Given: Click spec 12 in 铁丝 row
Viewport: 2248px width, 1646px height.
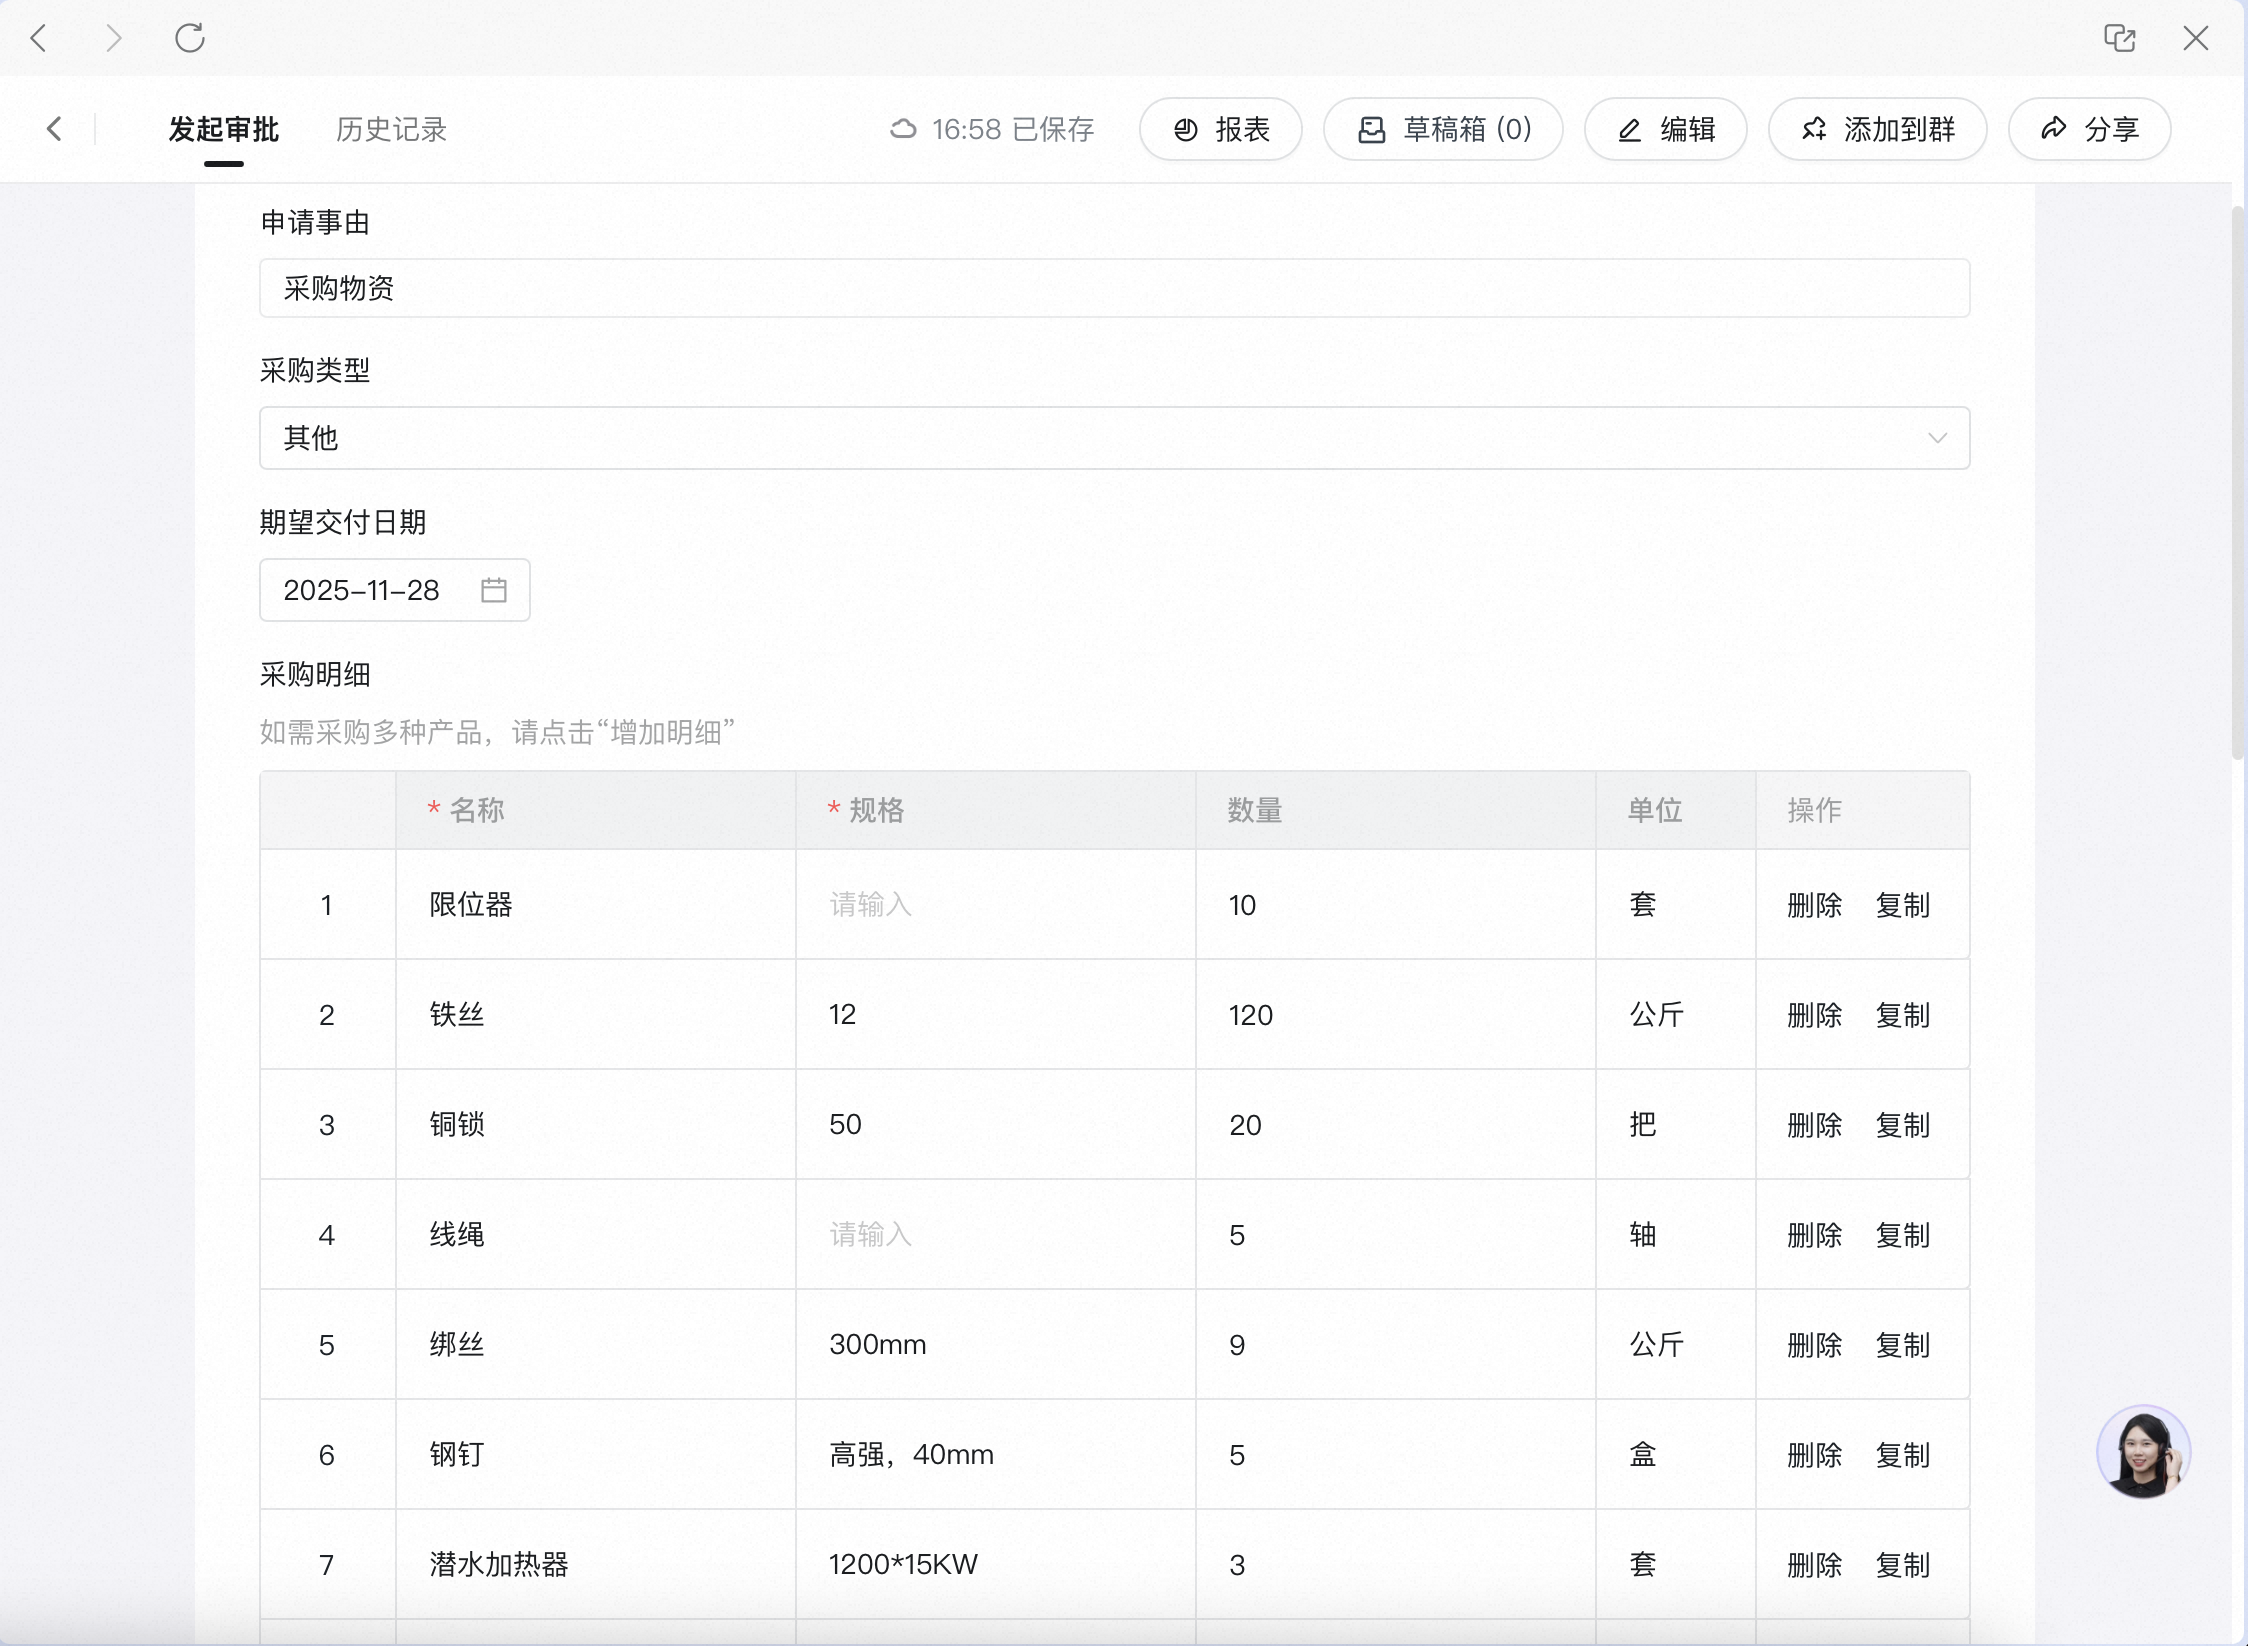Looking at the screenshot, I should point(996,1015).
